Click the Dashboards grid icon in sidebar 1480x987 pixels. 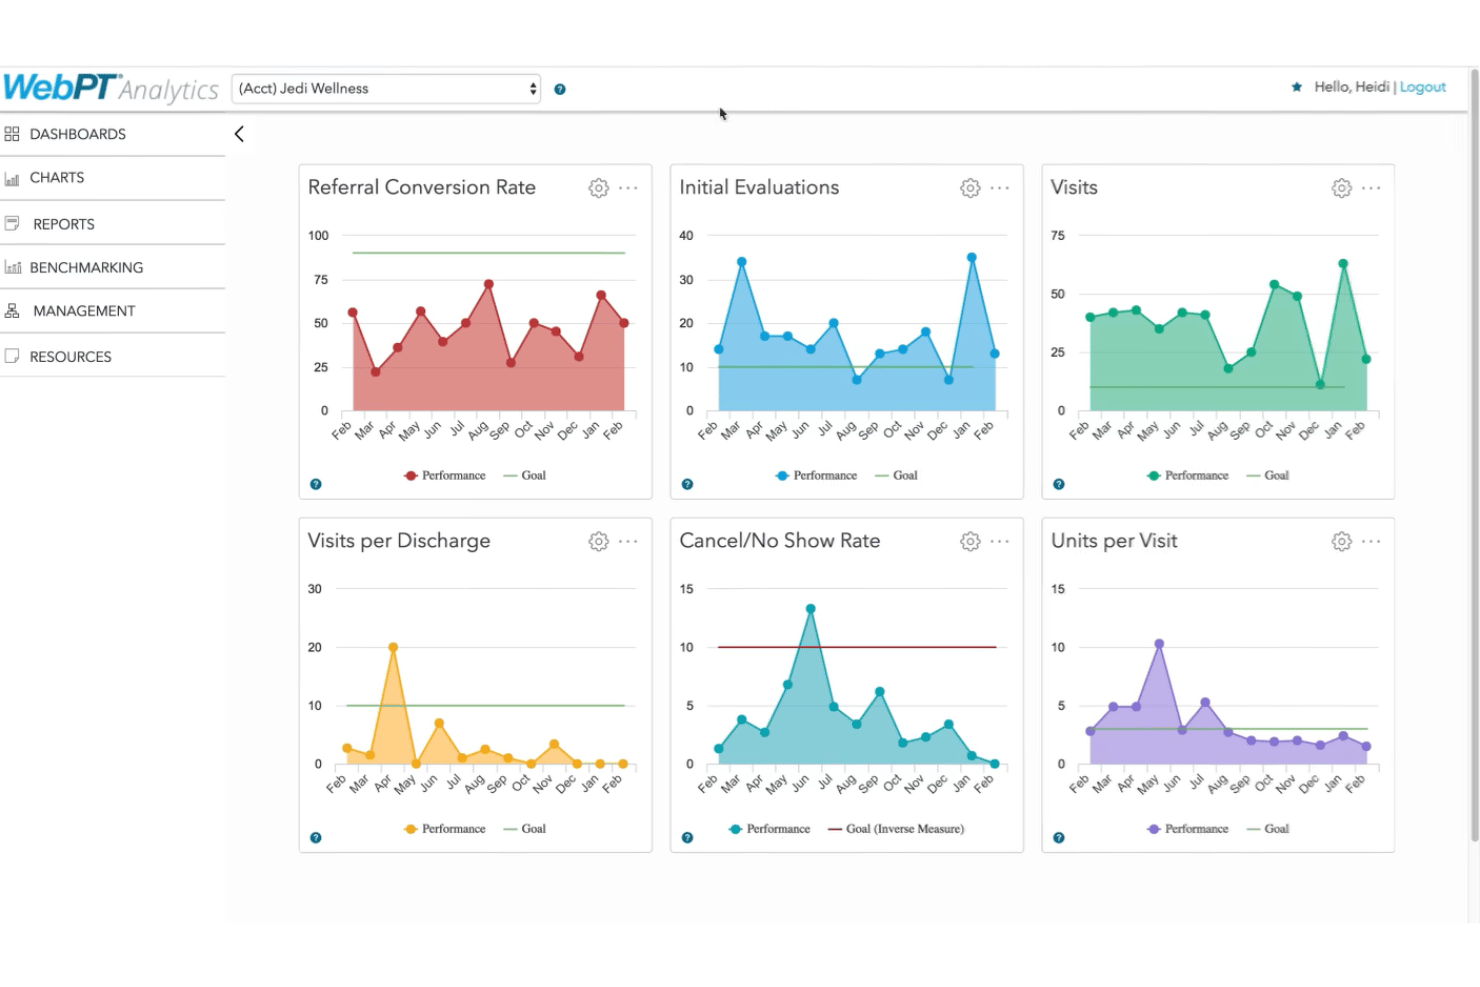[12, 134]
